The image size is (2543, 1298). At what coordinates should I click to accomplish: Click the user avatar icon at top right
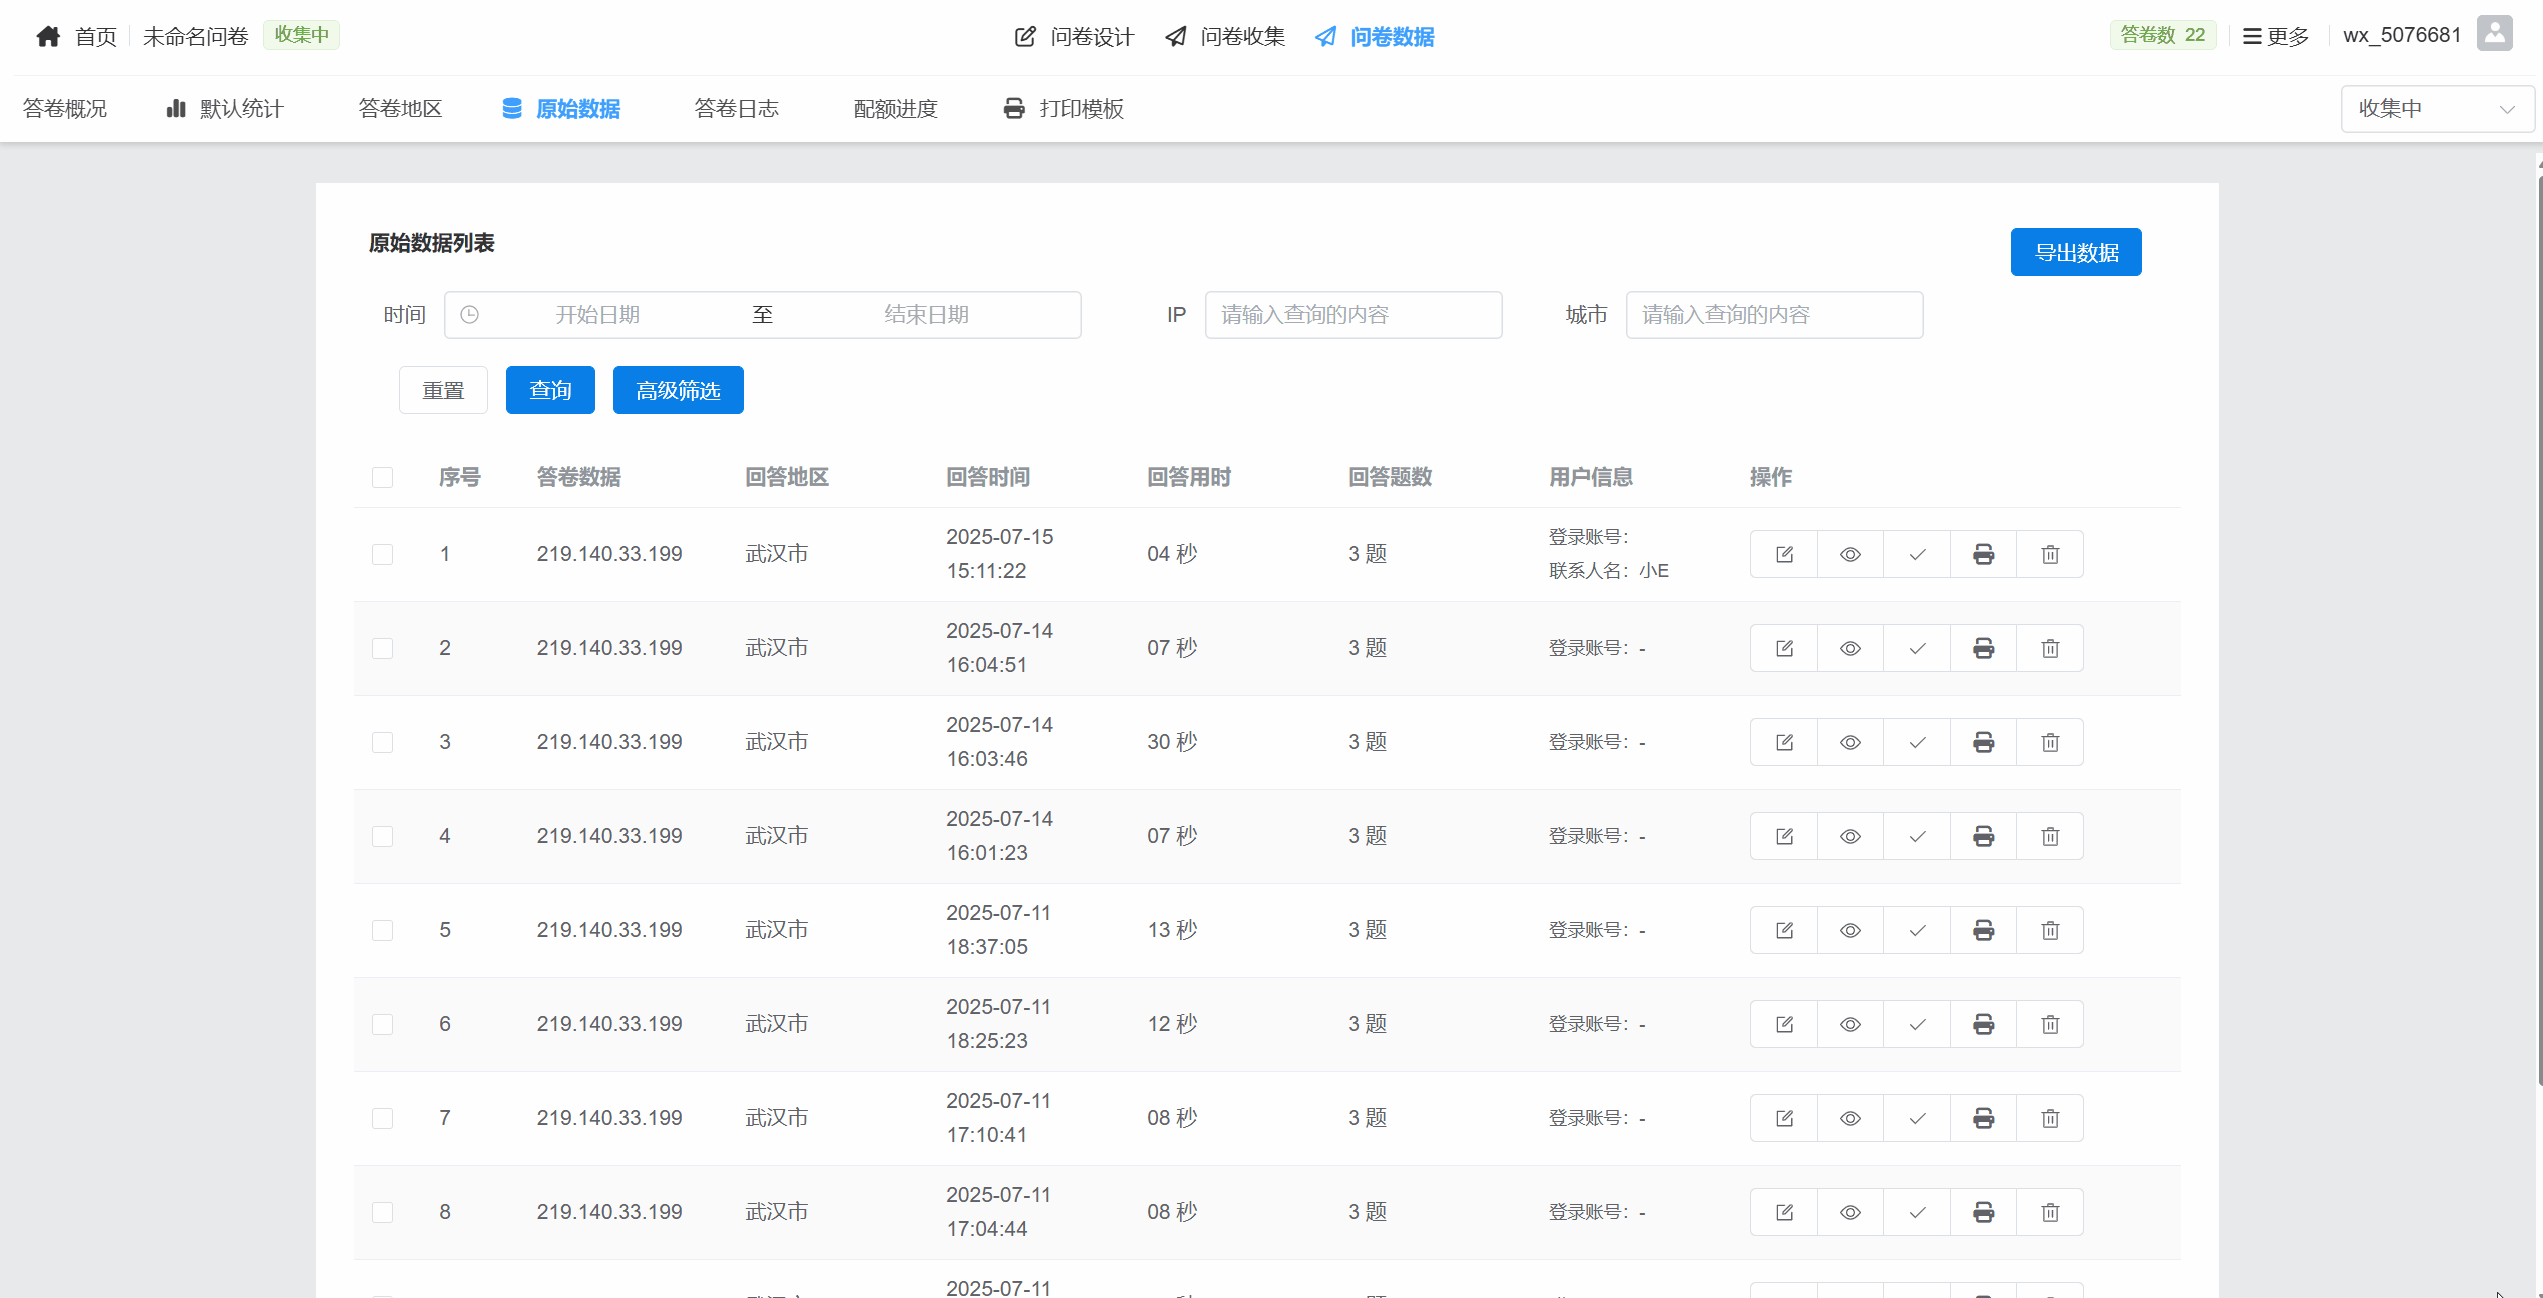click(x=2494, y=35)
